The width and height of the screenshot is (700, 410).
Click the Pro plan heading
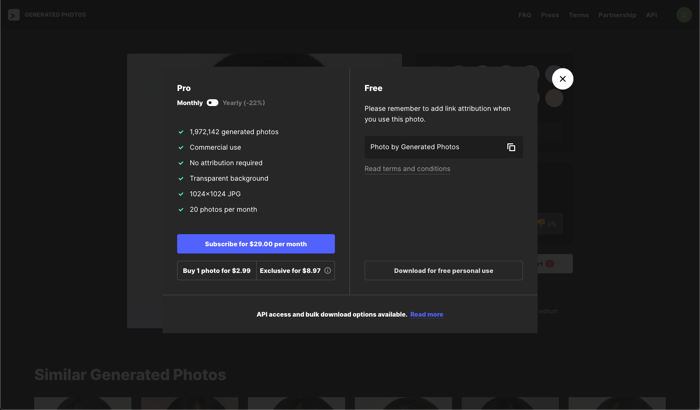tap(183, 88)
